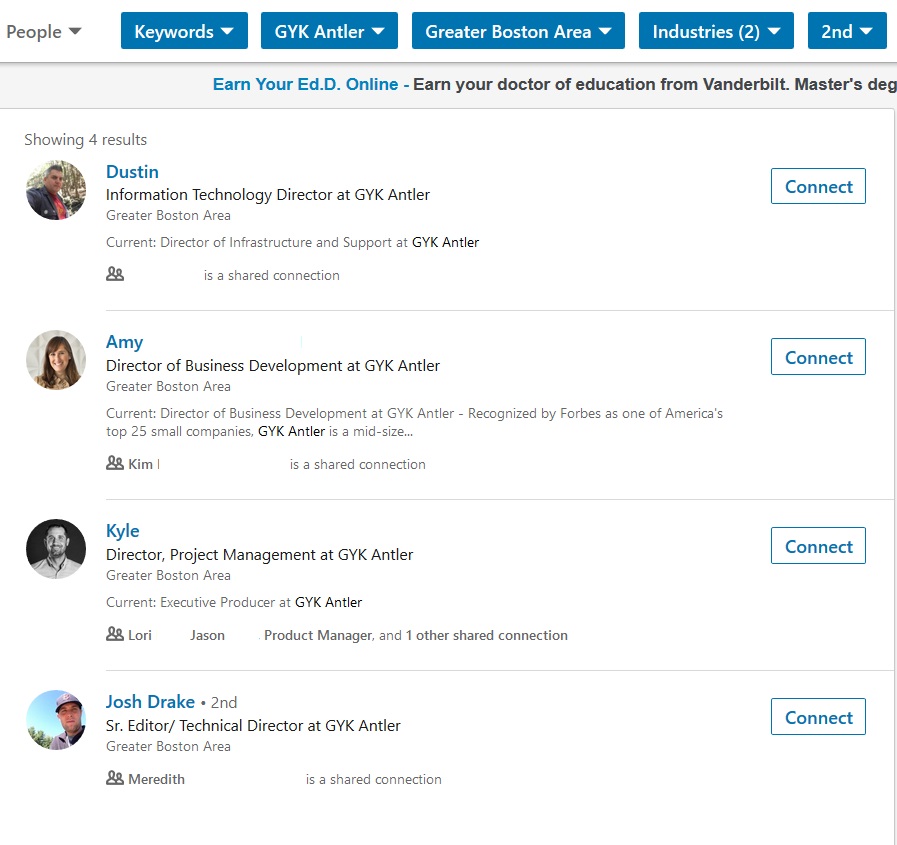Click the Earn Your Ed.D. Online ad link
This screenshot has height=845, width=897.
click(x=305, y=85)
